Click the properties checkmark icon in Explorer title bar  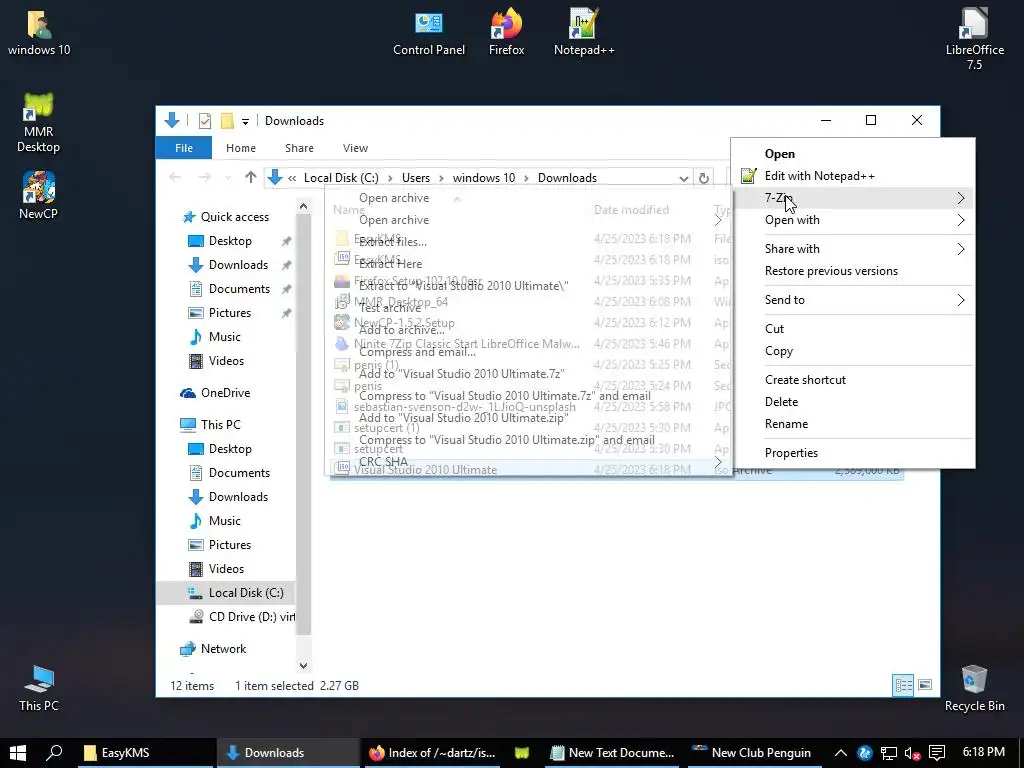click(204, 121)
